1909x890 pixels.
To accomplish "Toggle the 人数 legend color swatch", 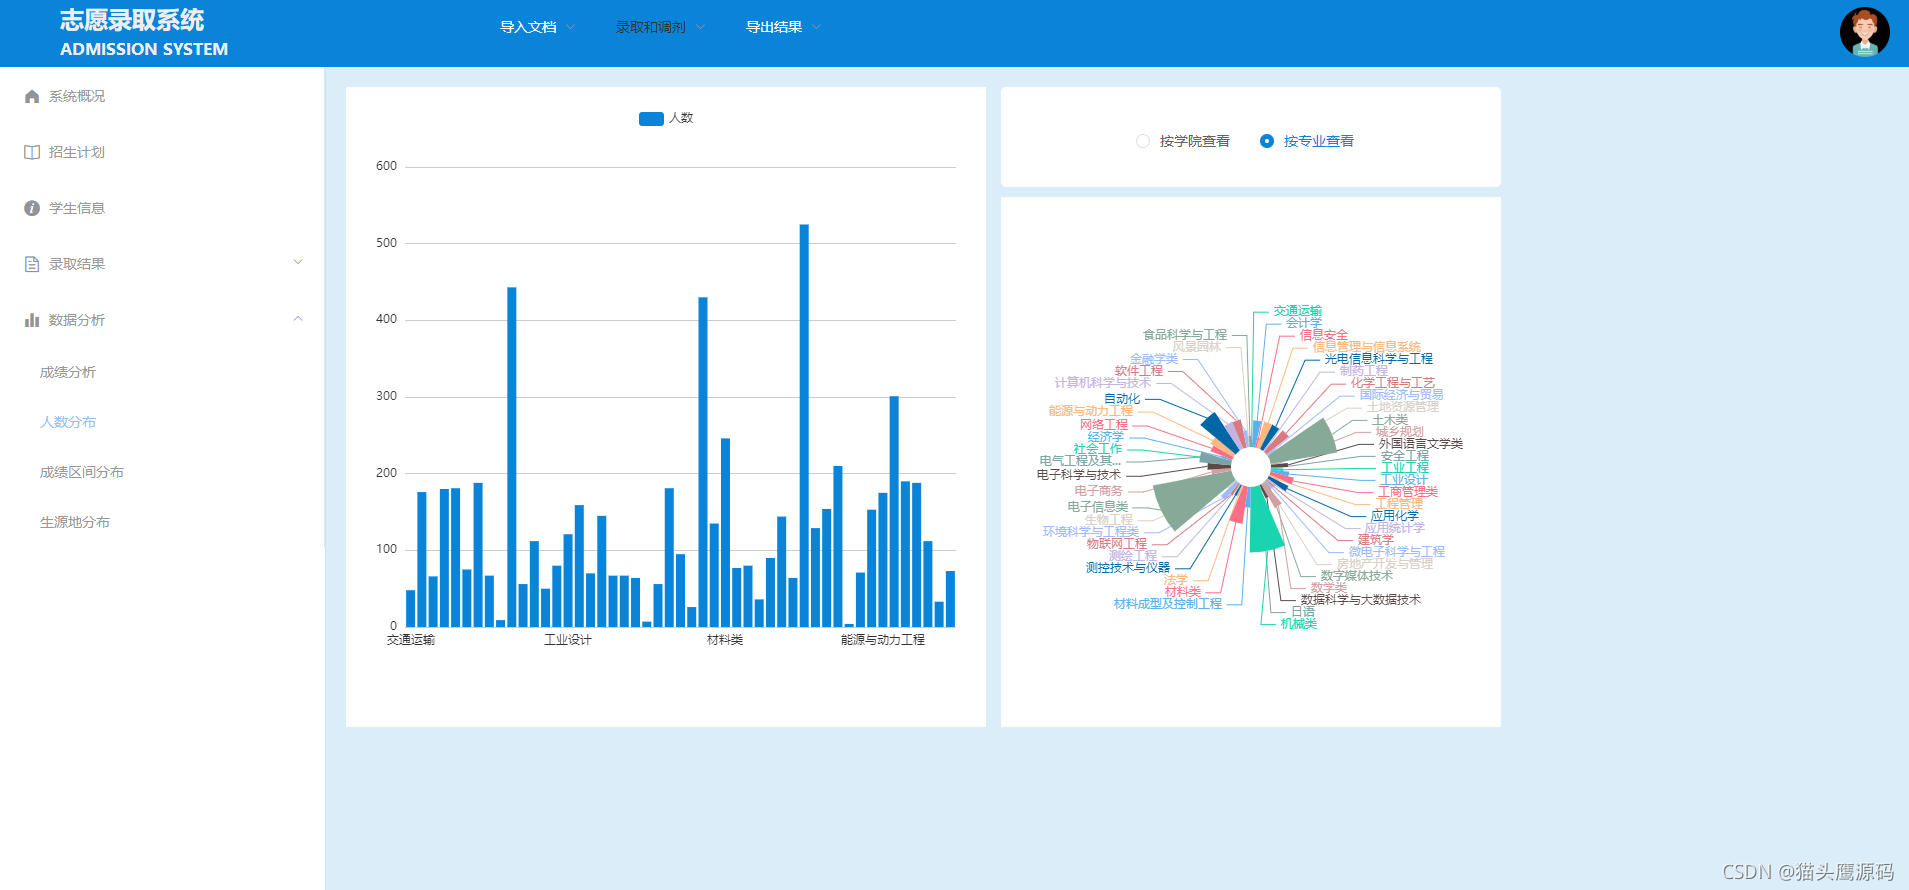I will tap(651, 119).
